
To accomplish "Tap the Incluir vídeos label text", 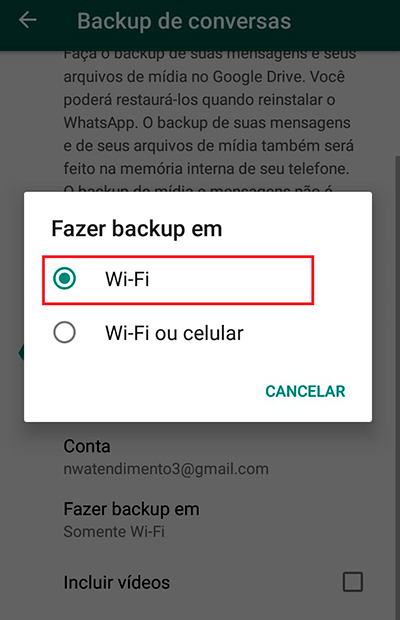I will [x=117, y=582].
